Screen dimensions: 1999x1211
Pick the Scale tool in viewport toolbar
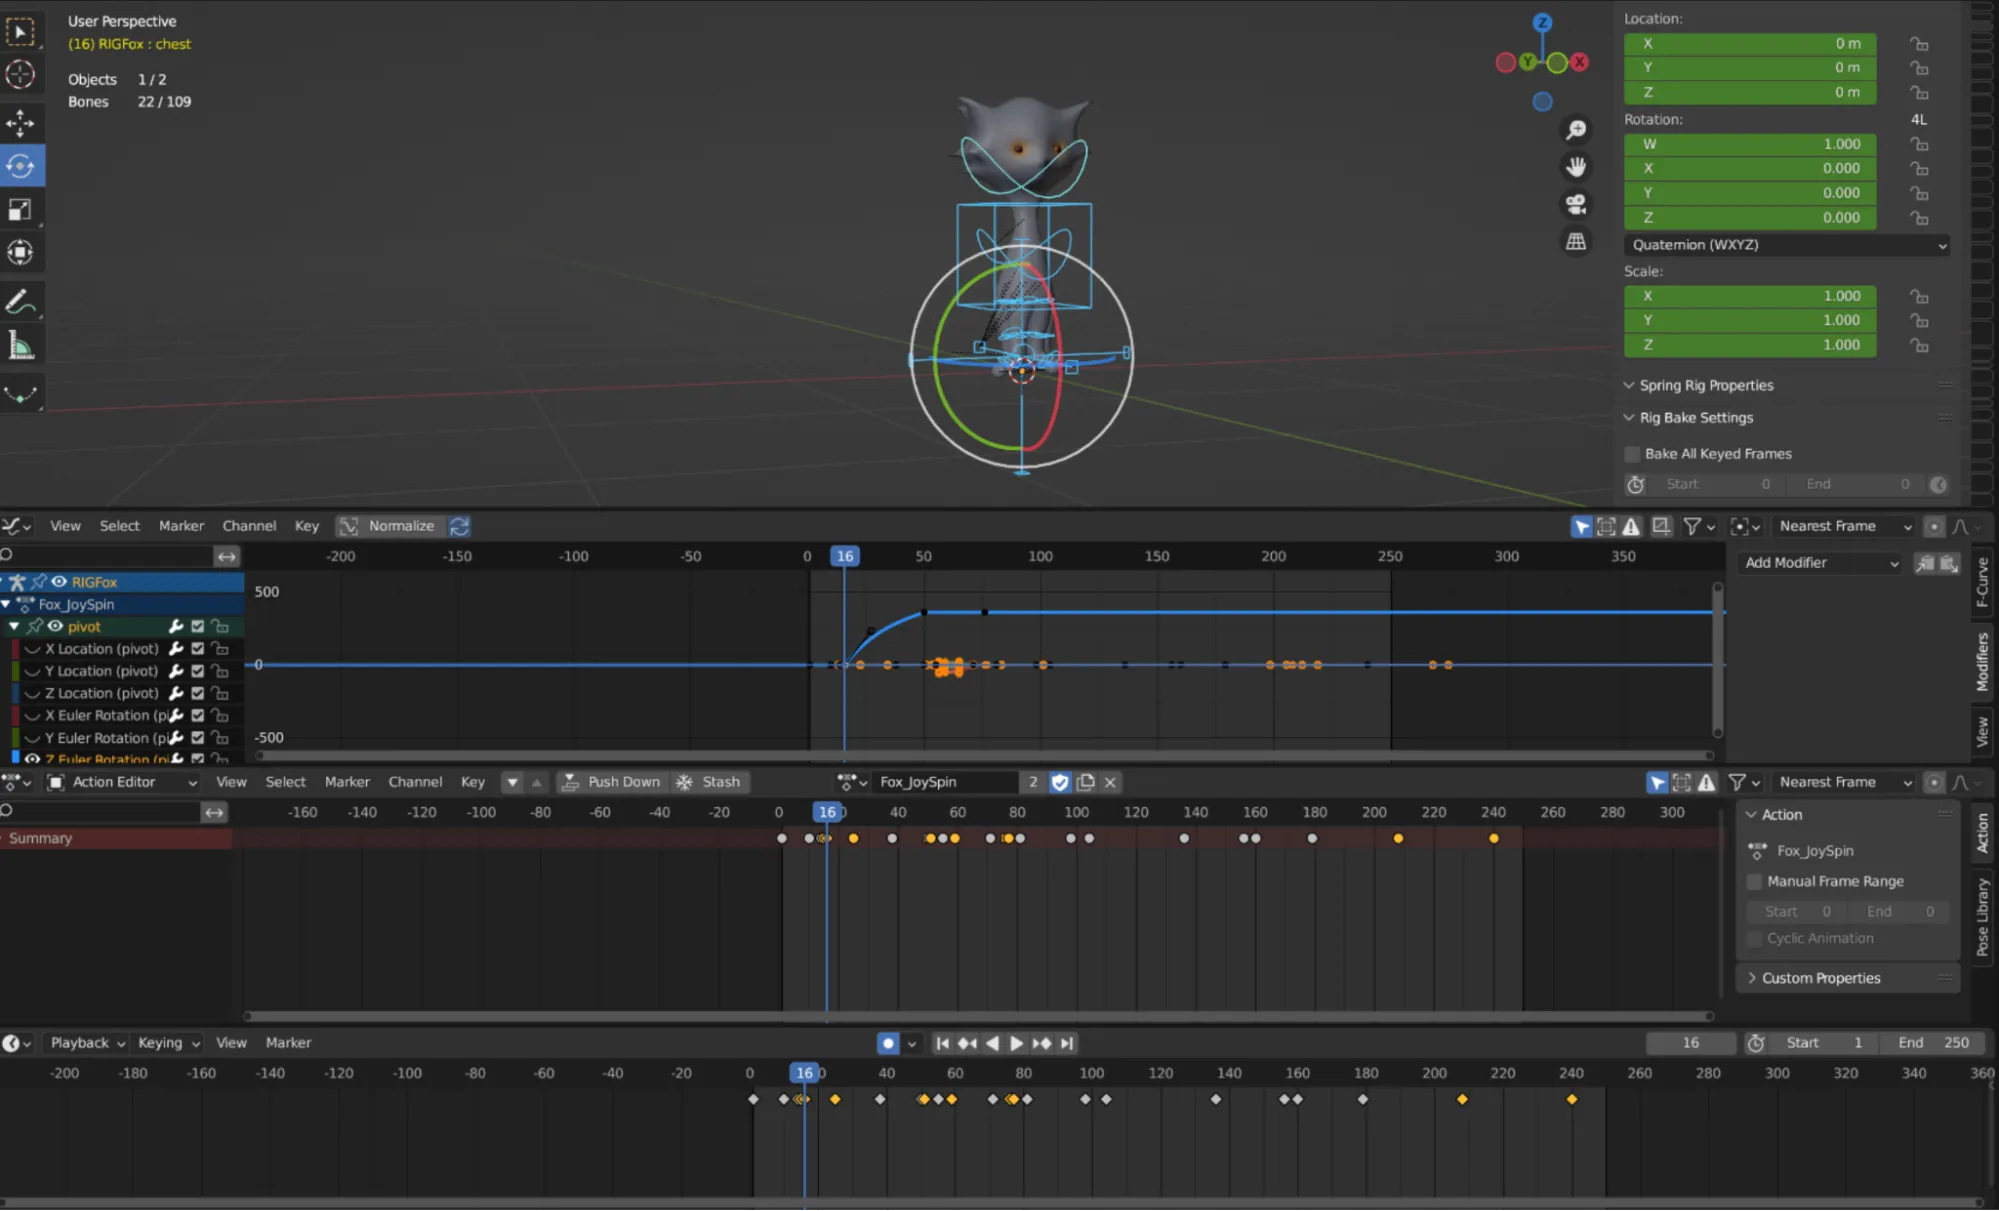[x=20, y=210]
